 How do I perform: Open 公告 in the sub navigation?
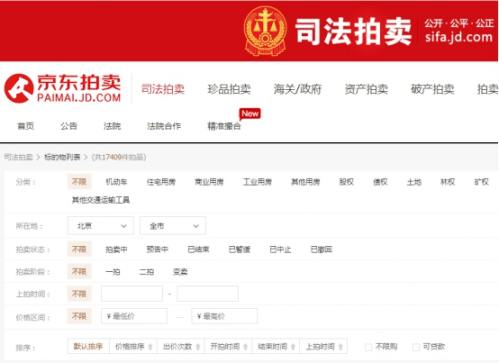click(69, 126)
